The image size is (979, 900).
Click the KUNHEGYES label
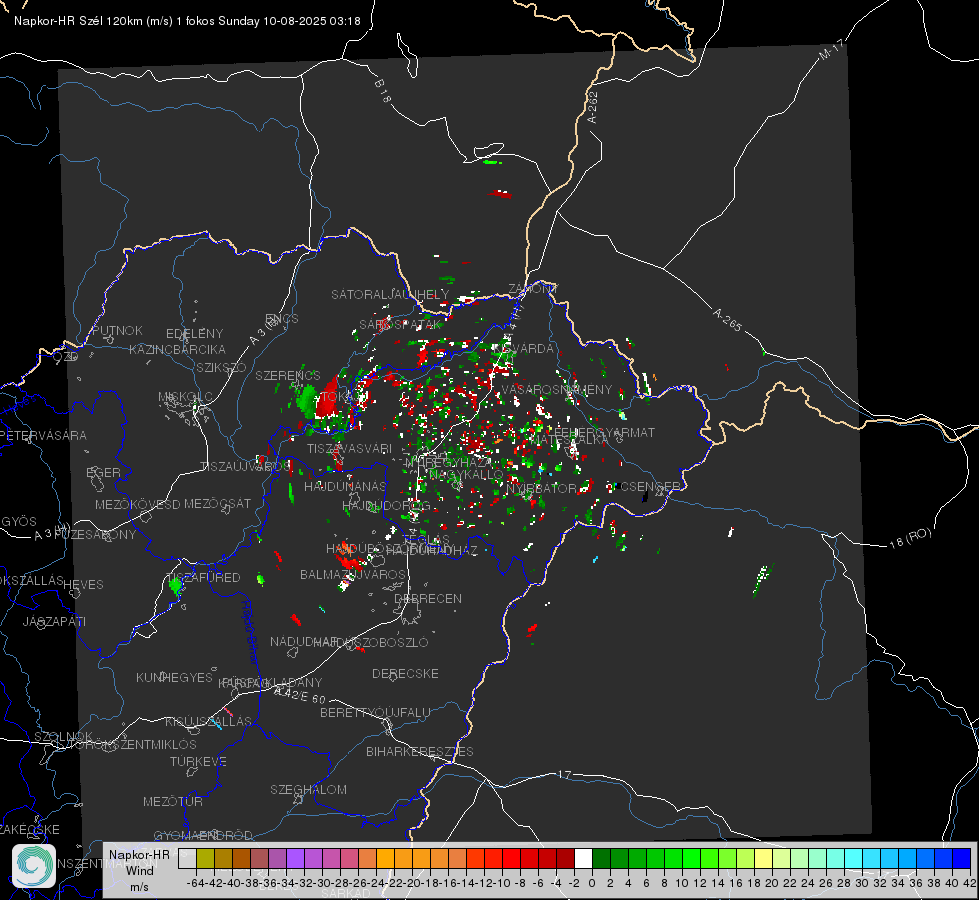click(174, 677)
